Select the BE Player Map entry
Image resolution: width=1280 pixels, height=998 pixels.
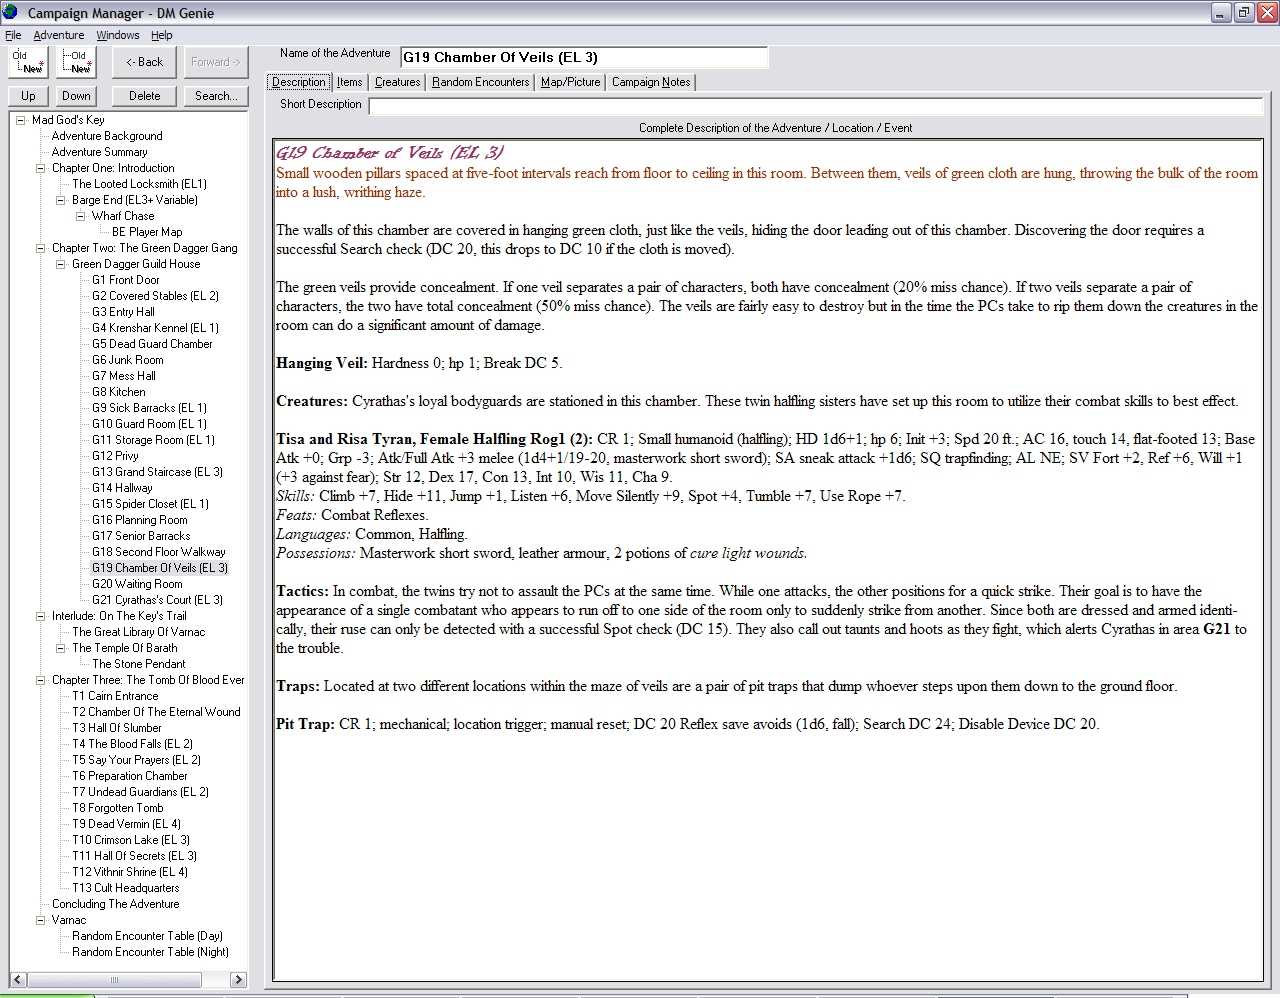coord(147,232)
